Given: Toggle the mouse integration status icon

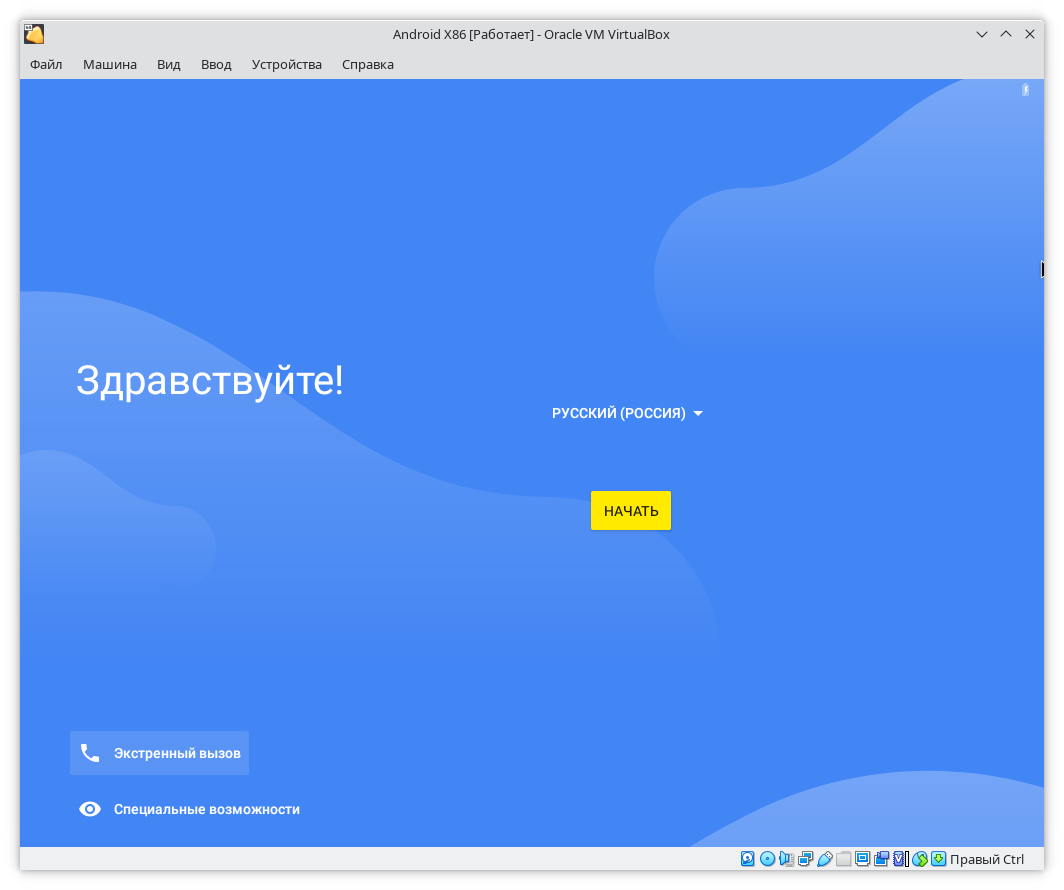Looking at the screenshot, I should click(x=919, y=859).
